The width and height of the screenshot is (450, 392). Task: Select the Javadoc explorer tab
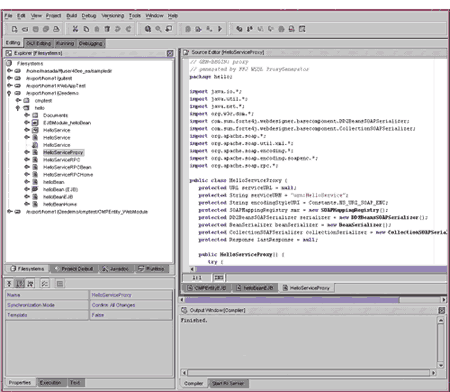click(x=116, y=269)
